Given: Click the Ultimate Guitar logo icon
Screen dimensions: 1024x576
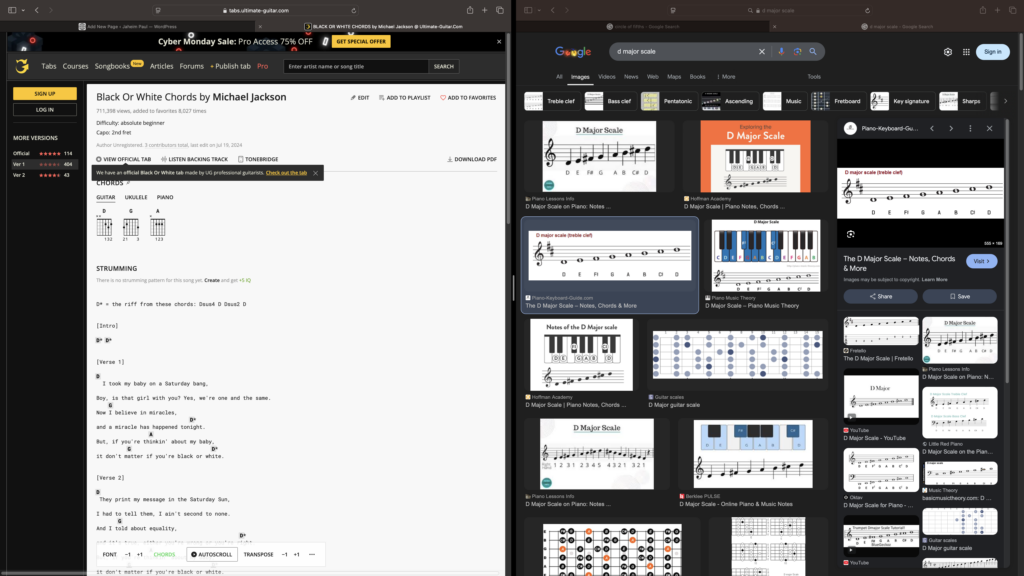Looking at the screenshot, I should coord(22,66).
